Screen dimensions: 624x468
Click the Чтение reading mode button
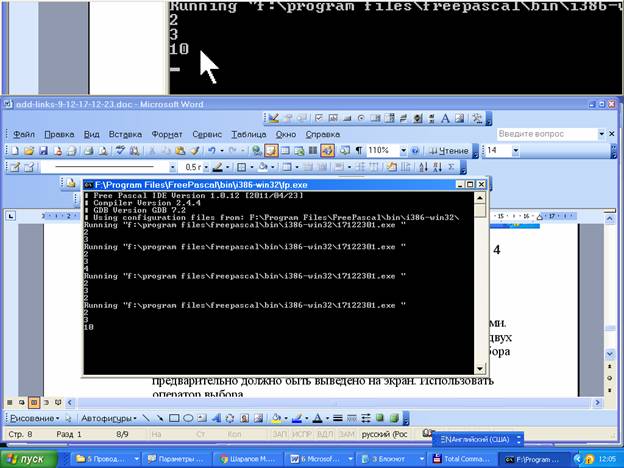point(450,151)
